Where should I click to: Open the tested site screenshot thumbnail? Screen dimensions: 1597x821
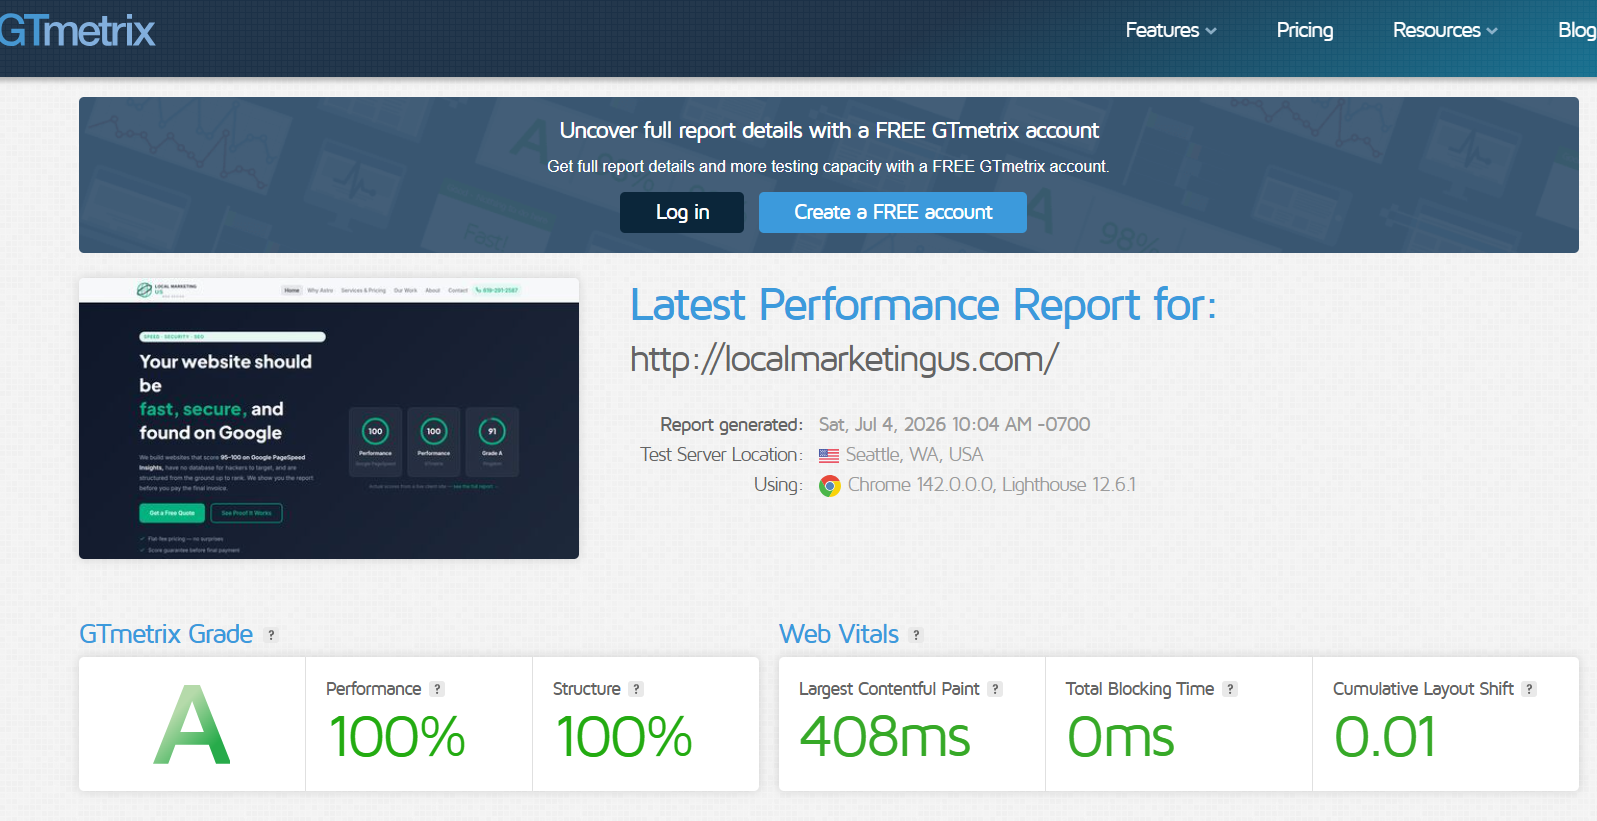pos(329,418)
